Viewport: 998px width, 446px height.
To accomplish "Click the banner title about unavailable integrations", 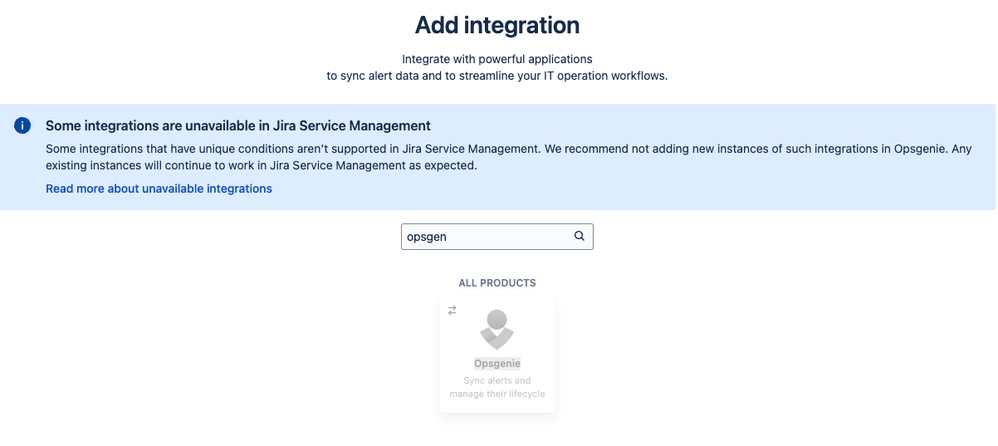I will (238, 125).
